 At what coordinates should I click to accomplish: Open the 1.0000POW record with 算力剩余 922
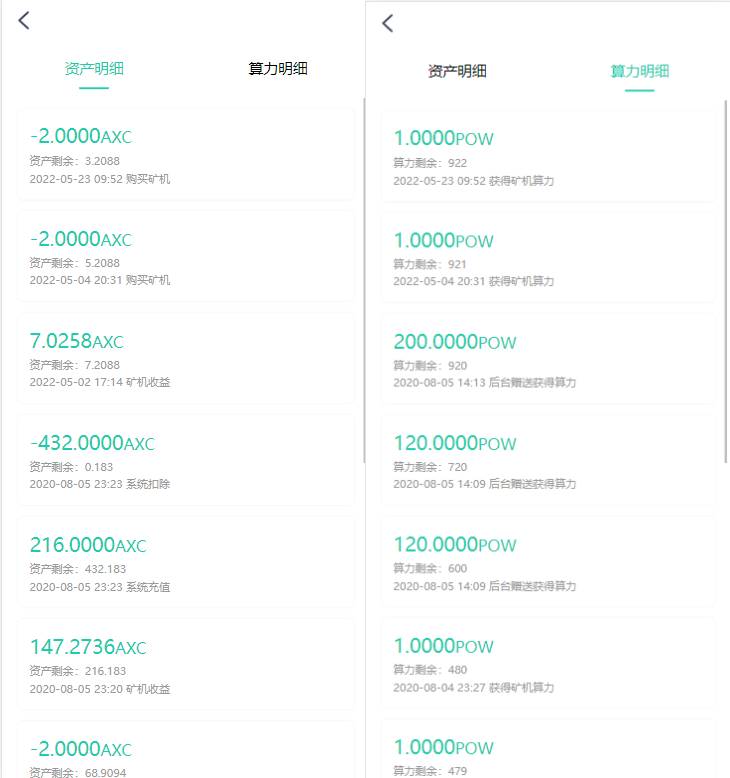[548, 157]
